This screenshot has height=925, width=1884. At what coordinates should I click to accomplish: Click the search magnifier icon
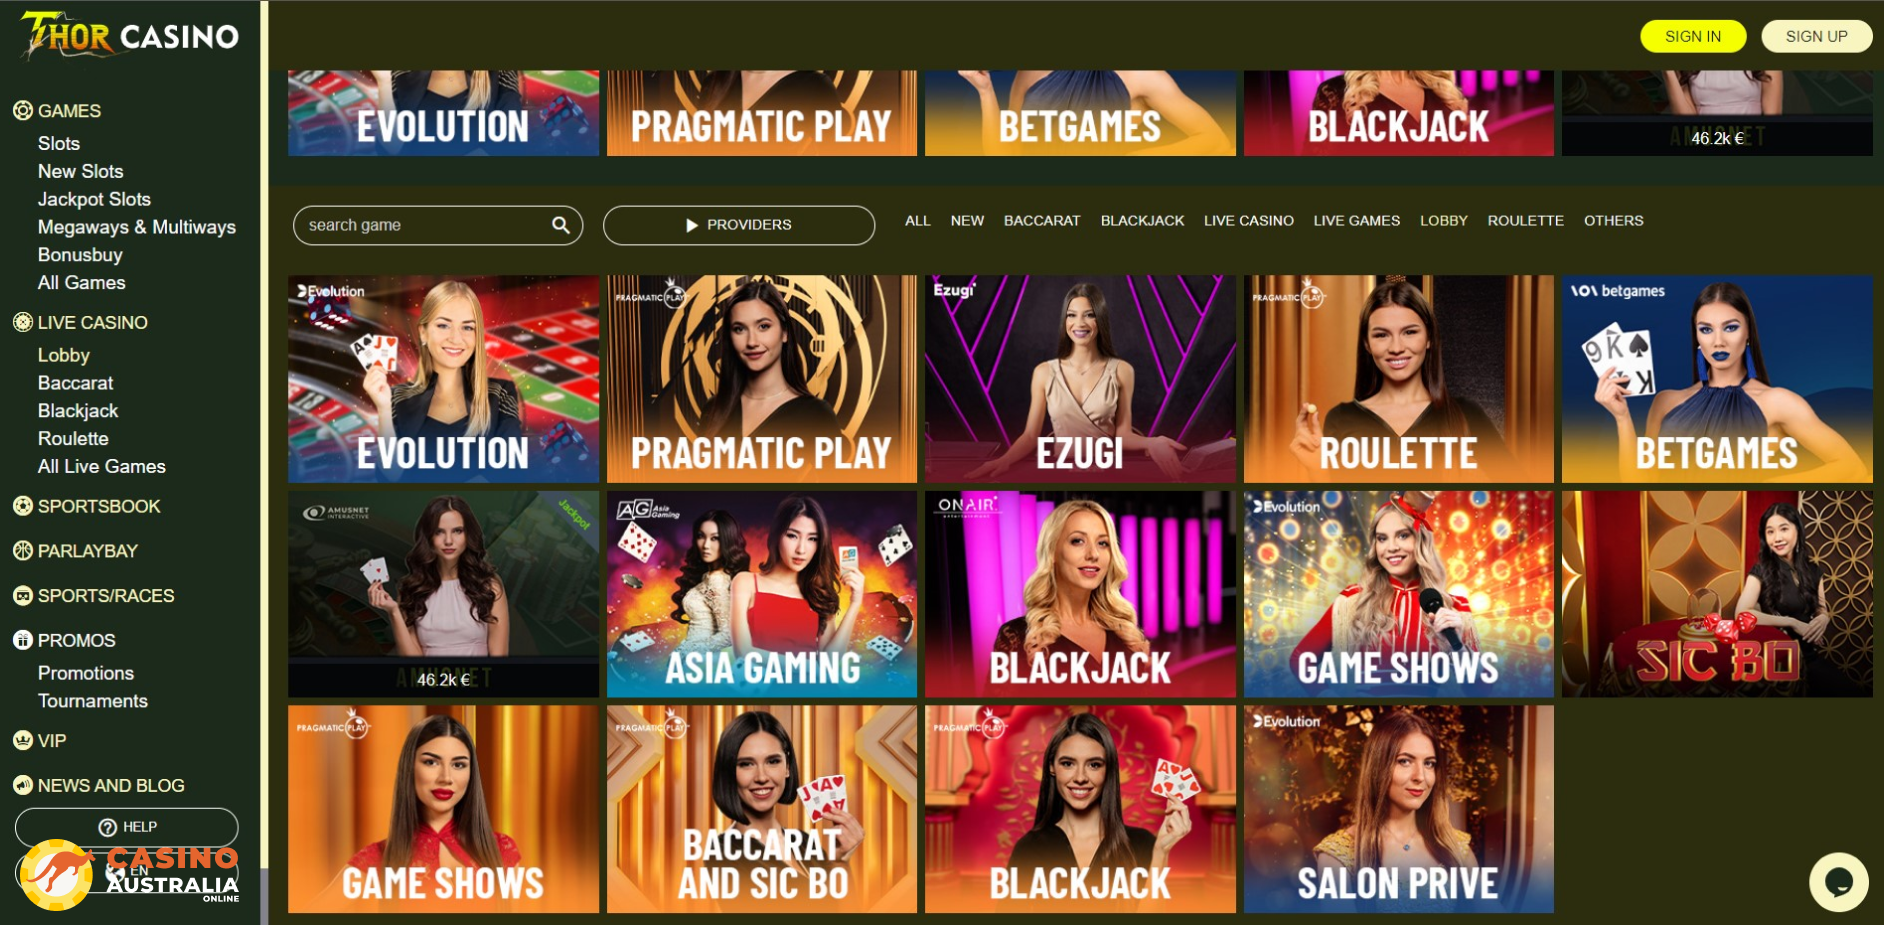click(561, 225)
